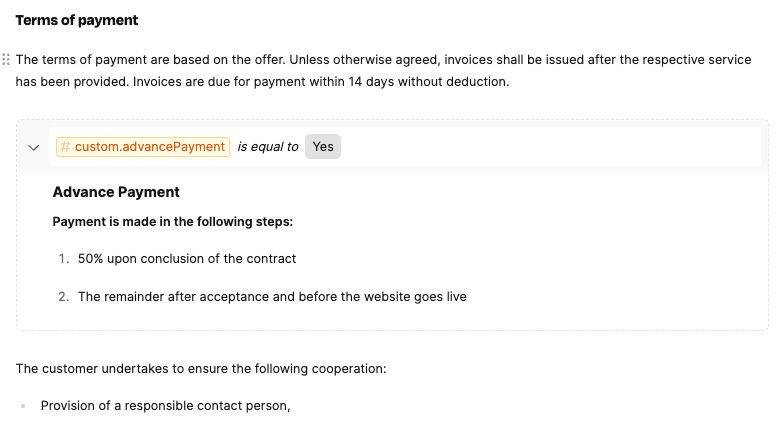Click the hash icon in the variable tag
The width and height of the screenshot is (782, 423).
(x=65, y=147)
